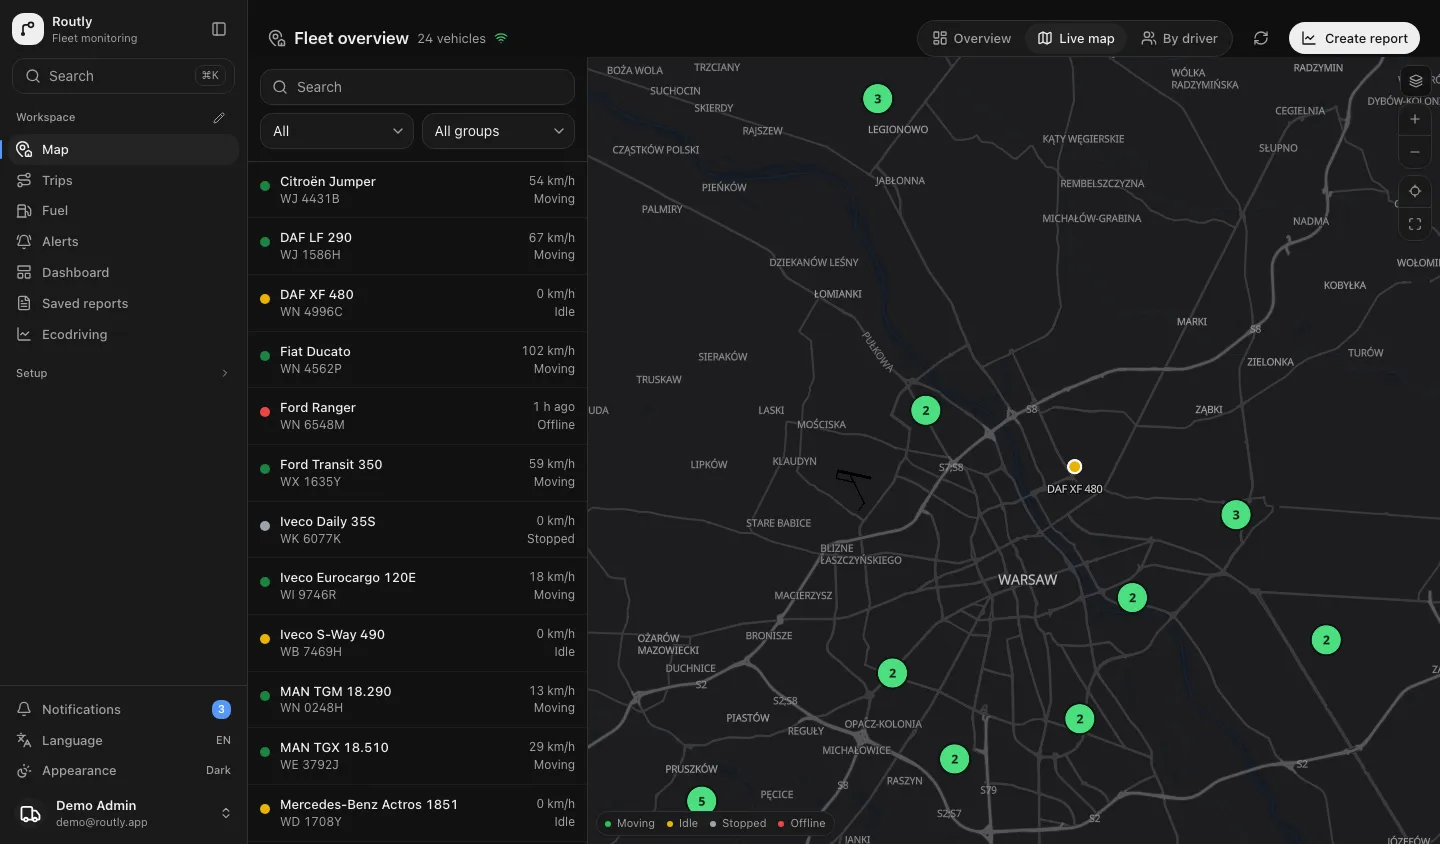Viewport: 1440px width, 844px height.
Task: Select MAN TGX 18.510 row
Action: pos(417,756)
